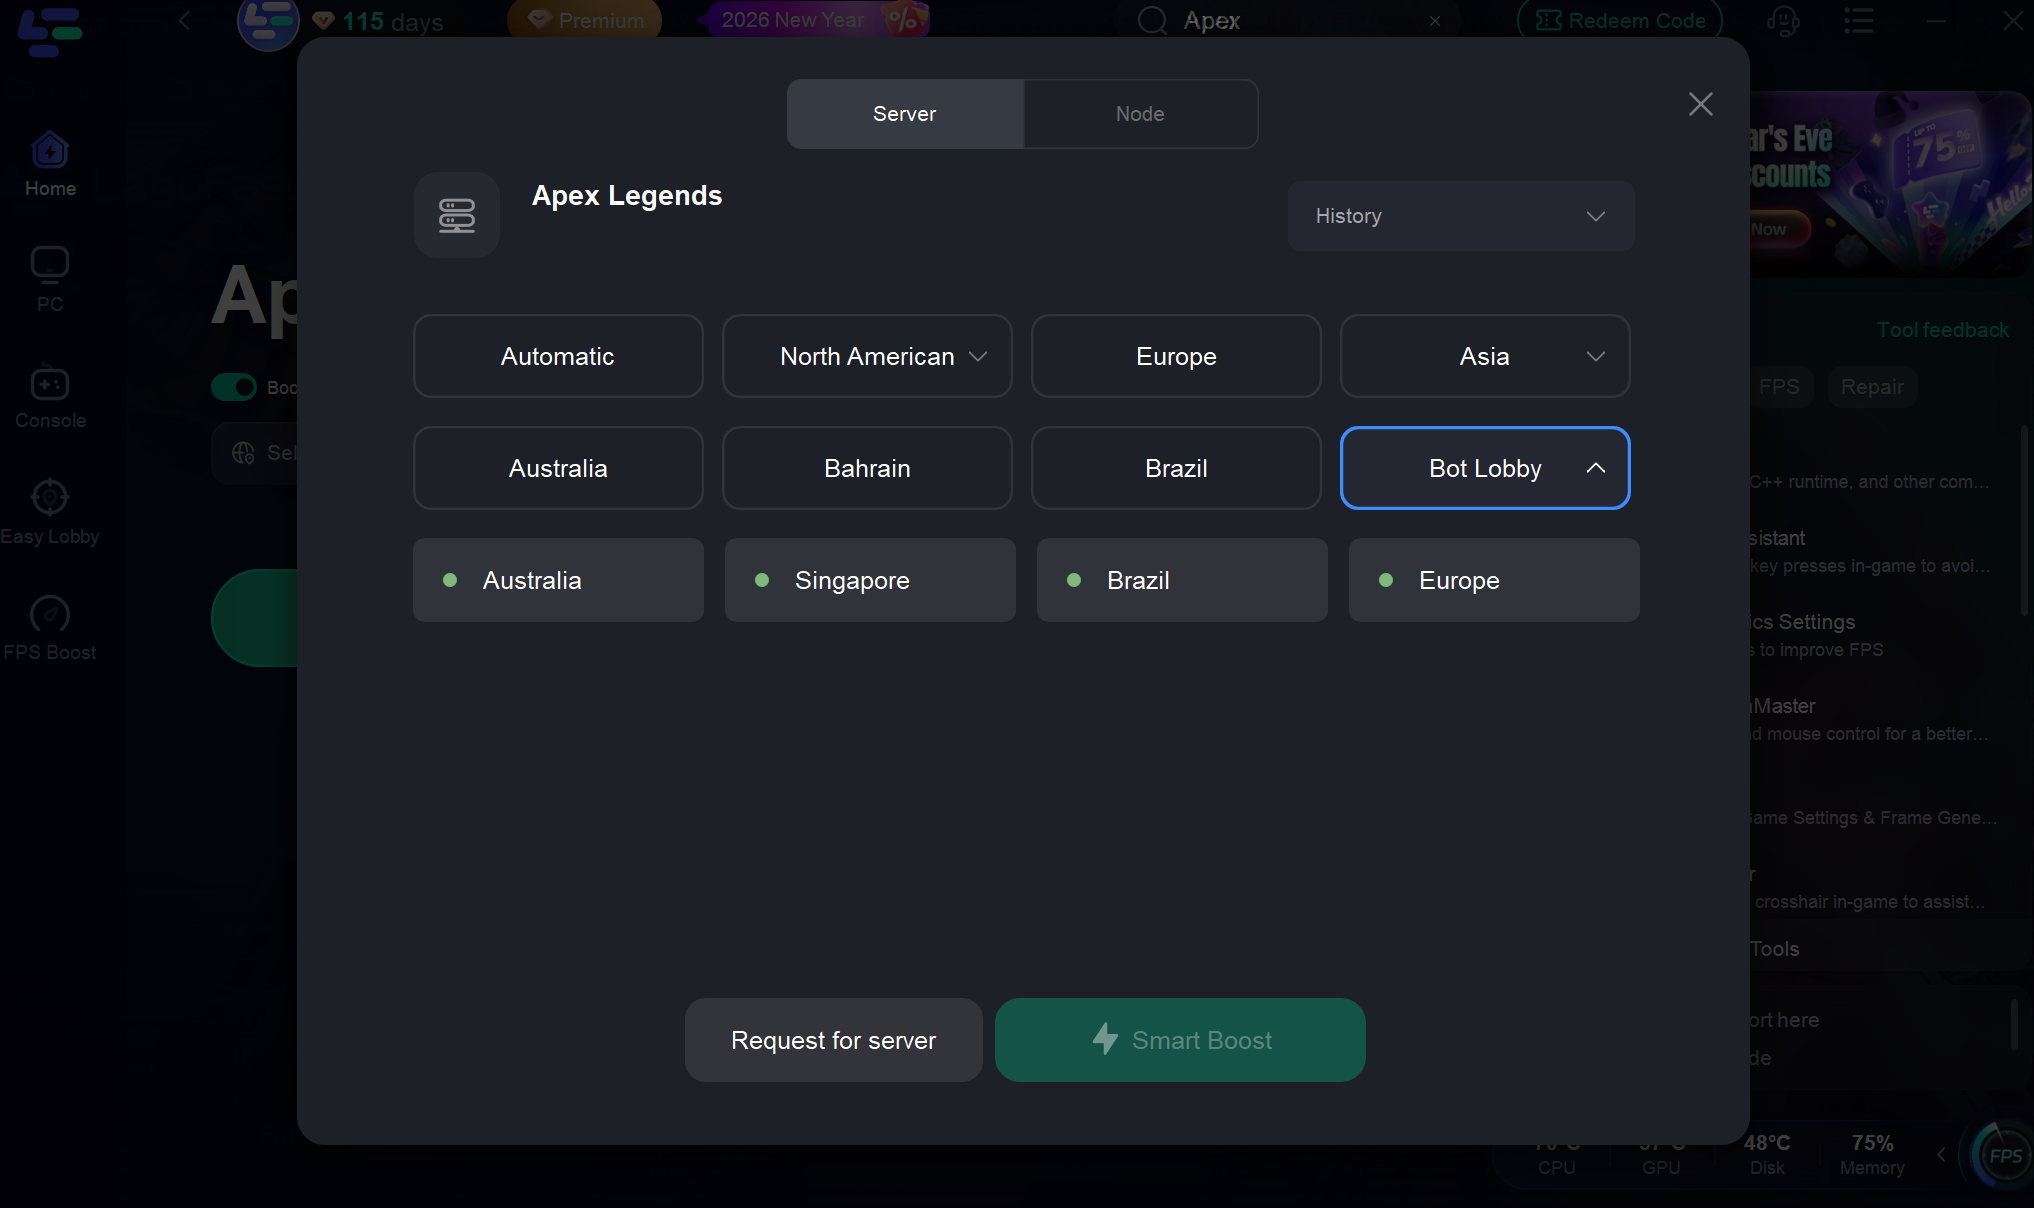
Task: Click the FPS circular monitor icon
Action: click(x=2004, y=1156)
